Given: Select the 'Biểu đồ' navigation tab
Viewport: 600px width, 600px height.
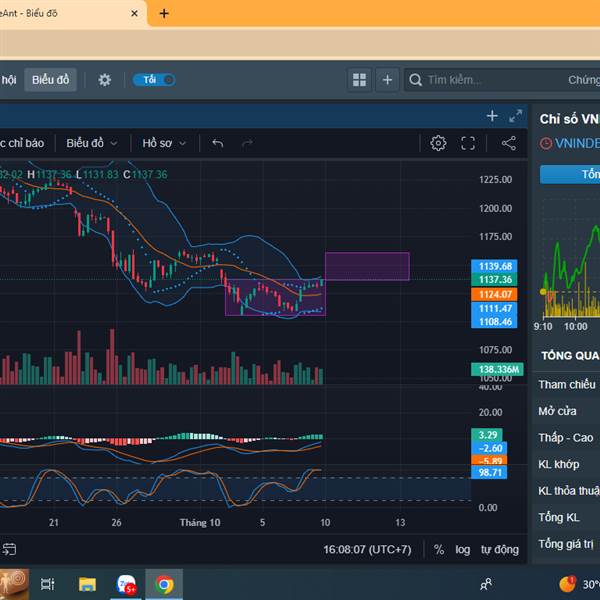Looking at the screenshot, I should (50, 80).
